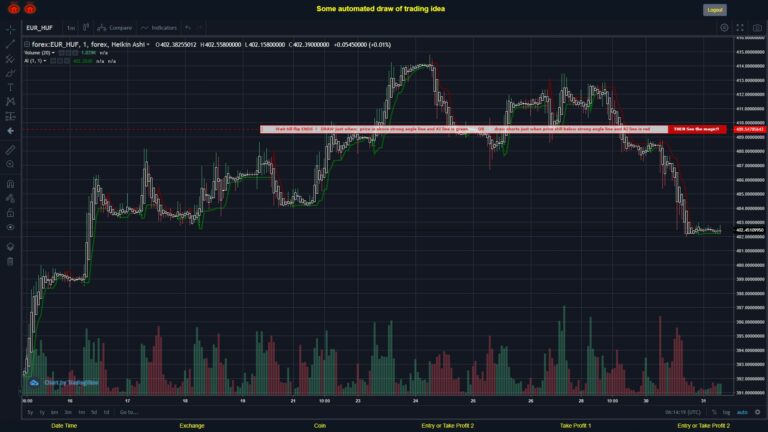Toggle log scale mode
Viewport: 768px width, 432px height.
[x=726, y=412]
